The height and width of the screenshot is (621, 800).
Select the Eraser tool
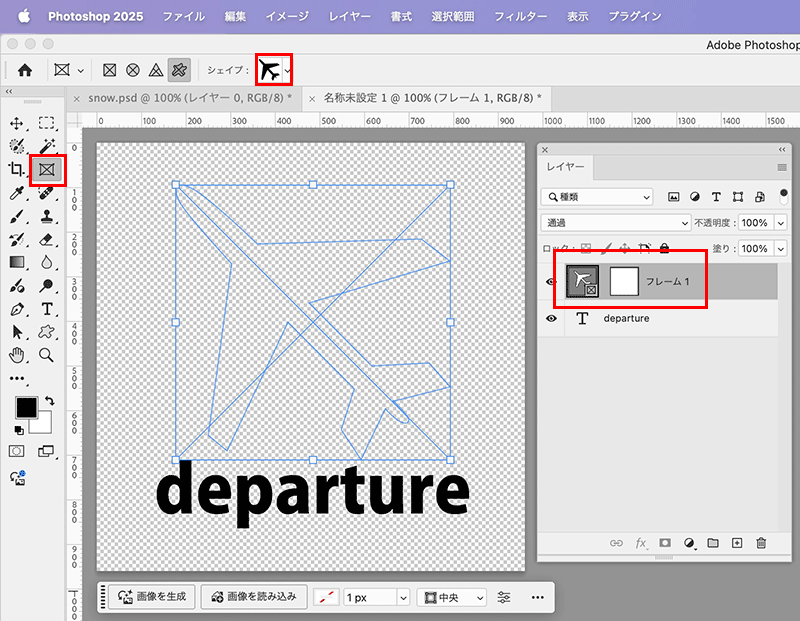tap(46, 239)
